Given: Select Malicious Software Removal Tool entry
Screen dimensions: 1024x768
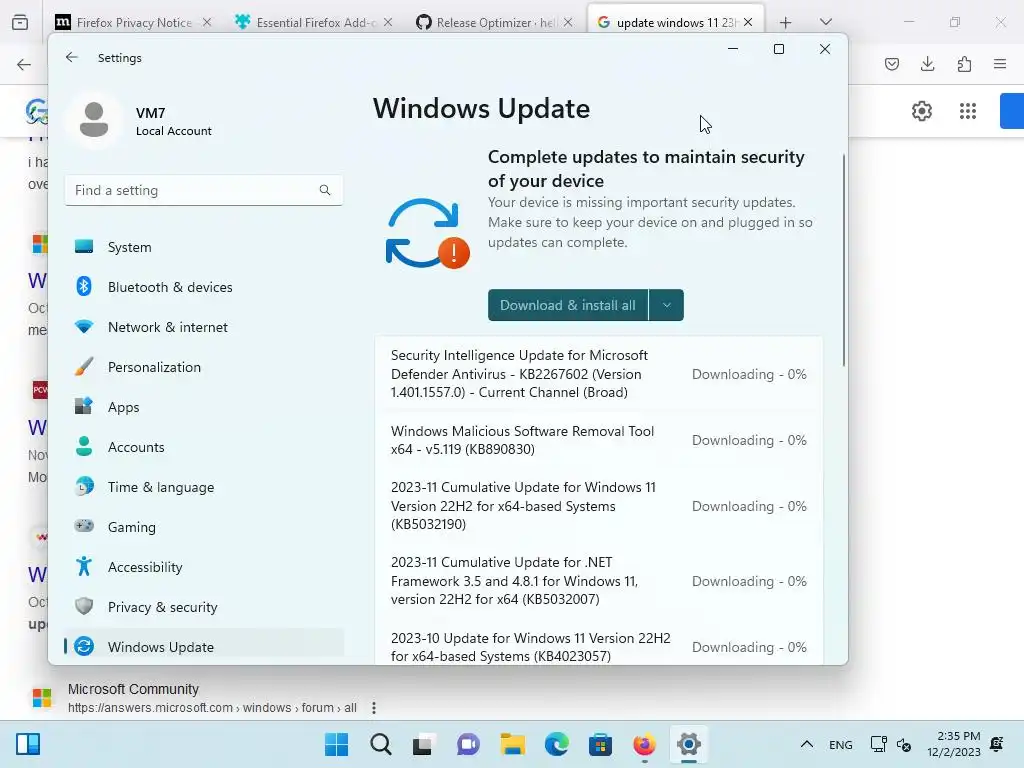Looking at the screenshot, I should (599, 440).
